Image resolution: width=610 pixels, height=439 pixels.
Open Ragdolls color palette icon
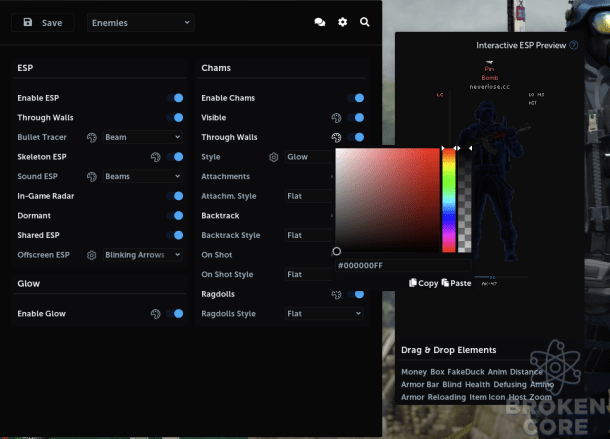[336, 295]
